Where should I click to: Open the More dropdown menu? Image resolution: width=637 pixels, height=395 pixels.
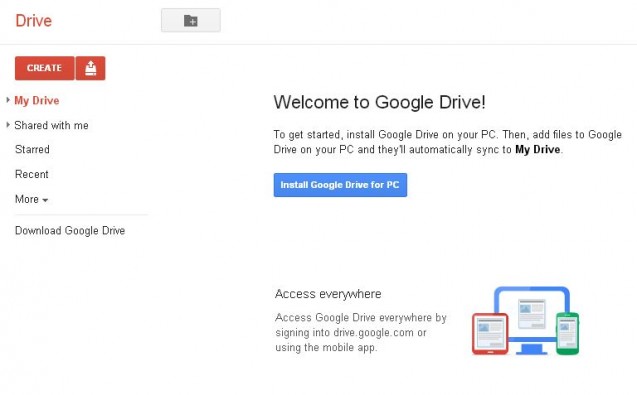(x=32, y=199)
